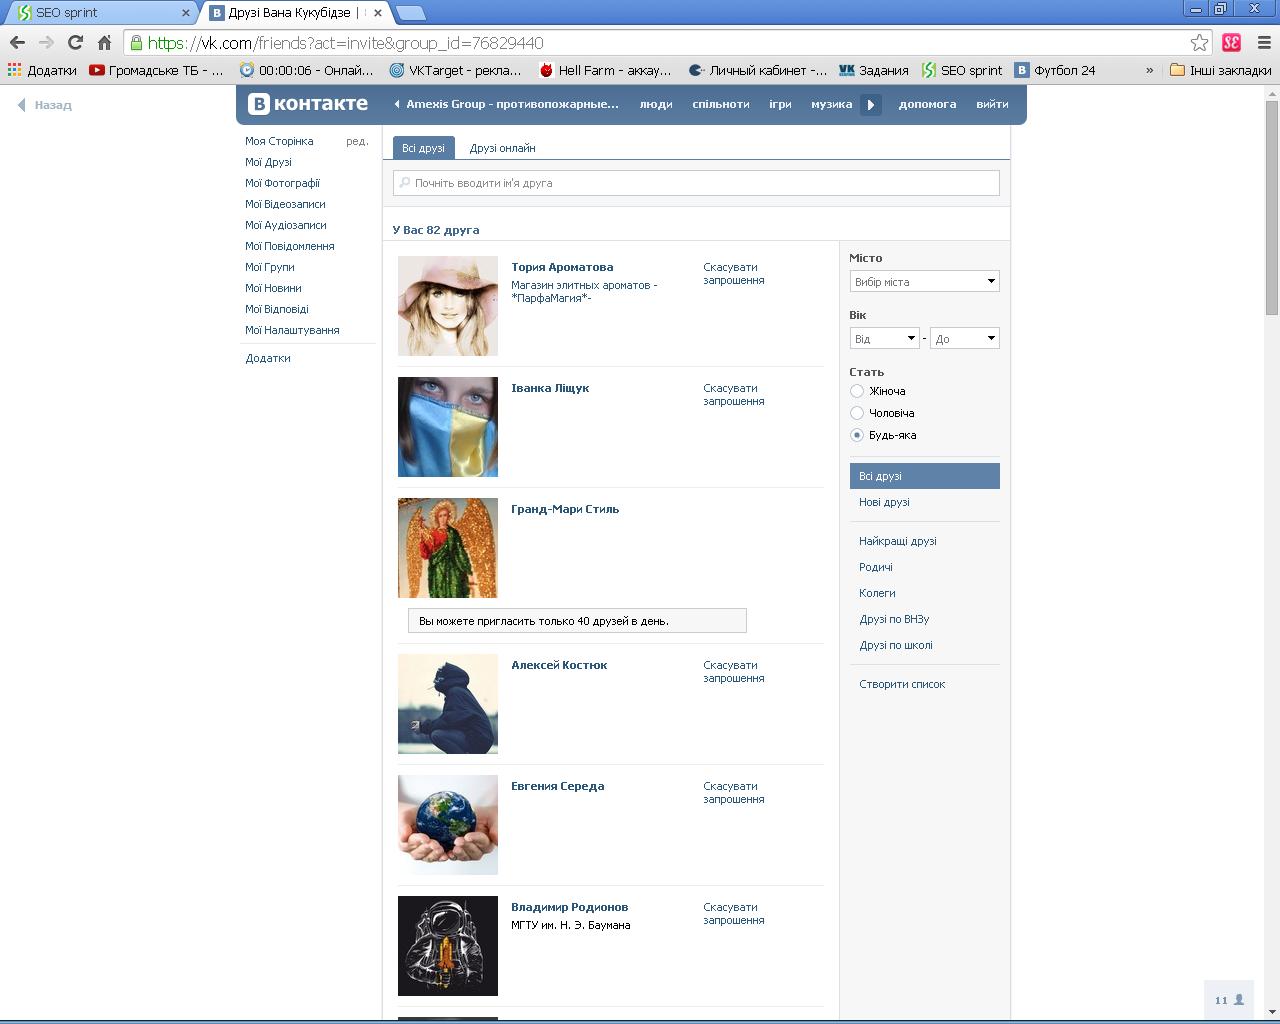
Task: Click вийти to log out
Action: (x=992, y=104)
